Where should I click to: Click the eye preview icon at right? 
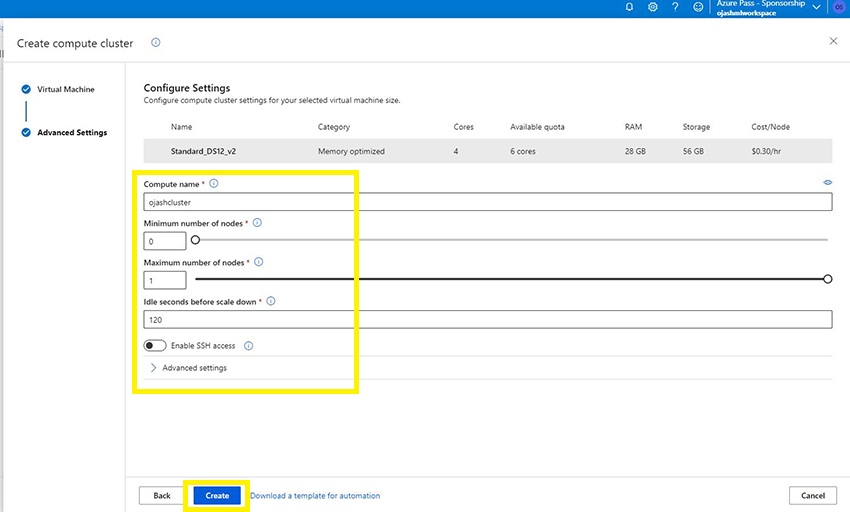(827, 183)
